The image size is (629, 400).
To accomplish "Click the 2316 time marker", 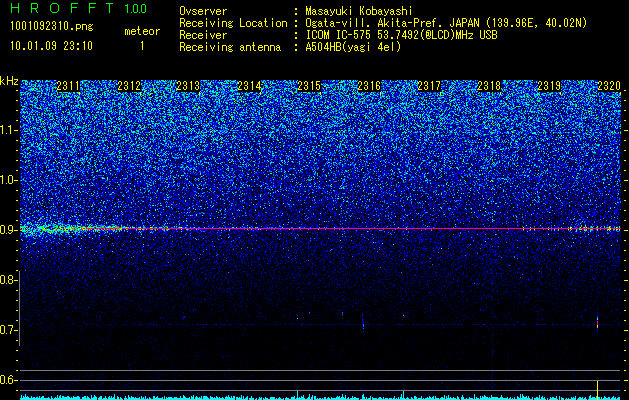I will point(369,86).
